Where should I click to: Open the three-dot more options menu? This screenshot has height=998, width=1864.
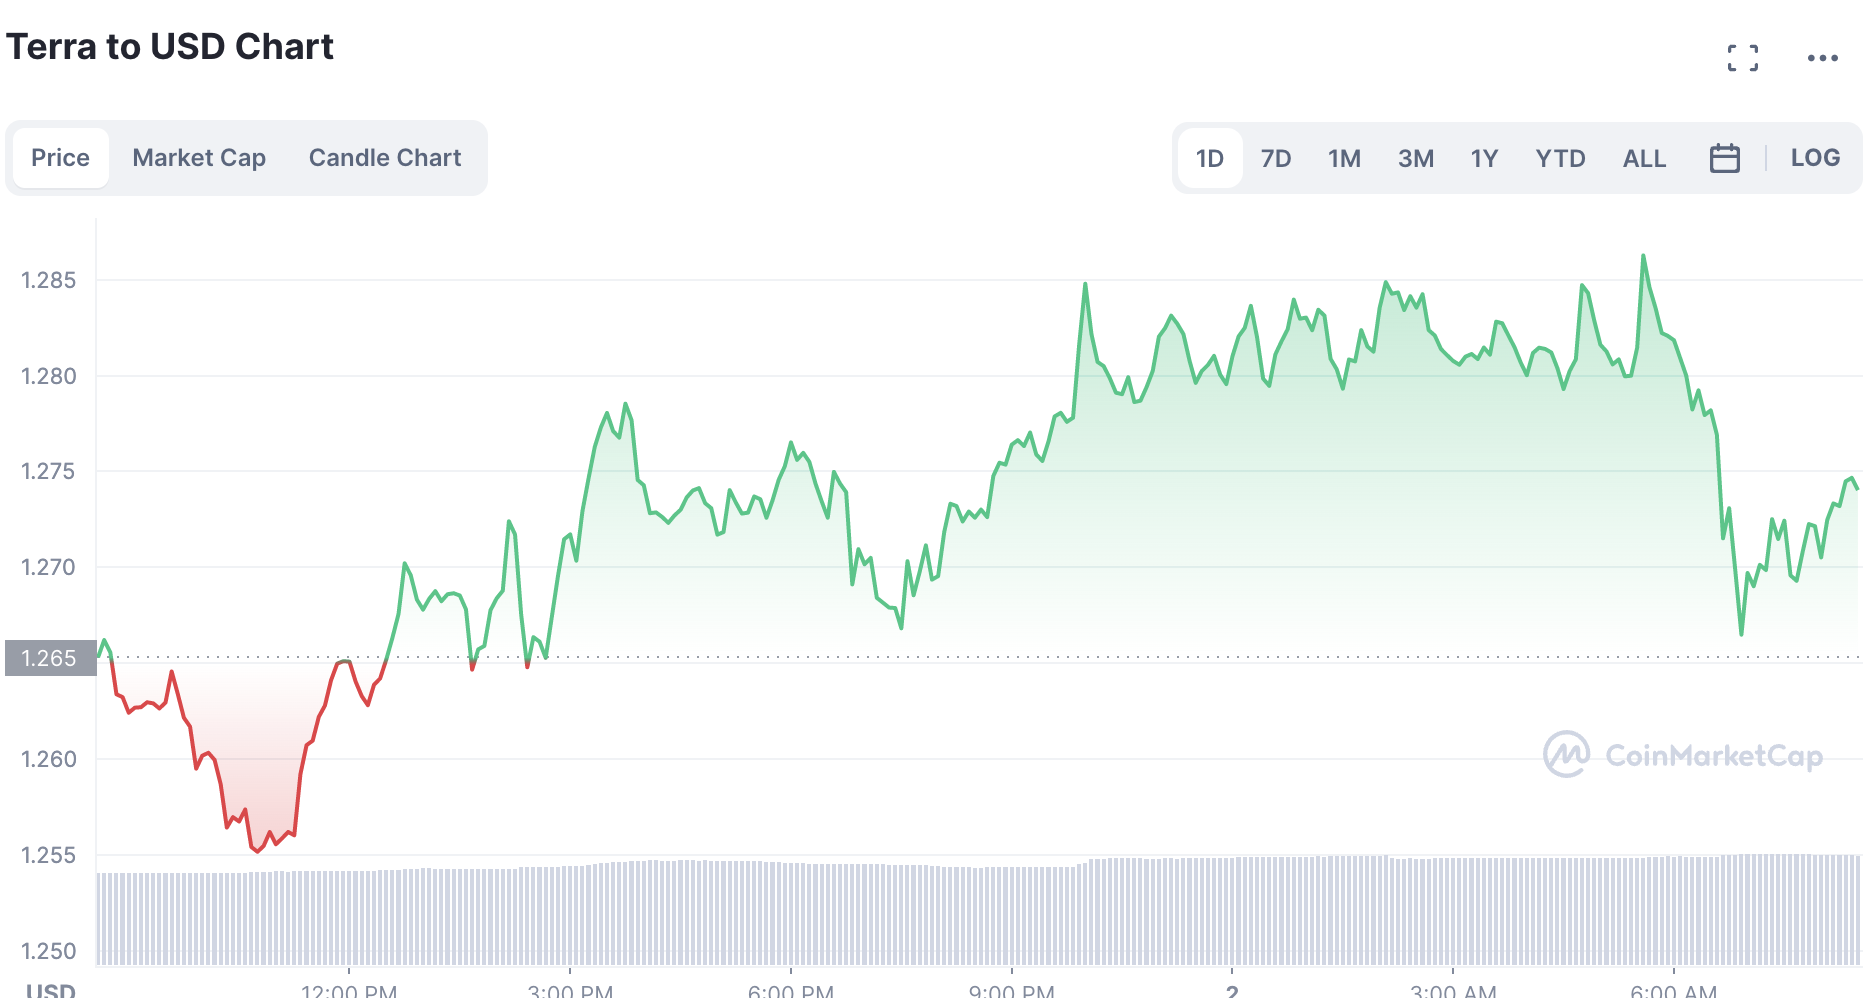(1823, 58)
